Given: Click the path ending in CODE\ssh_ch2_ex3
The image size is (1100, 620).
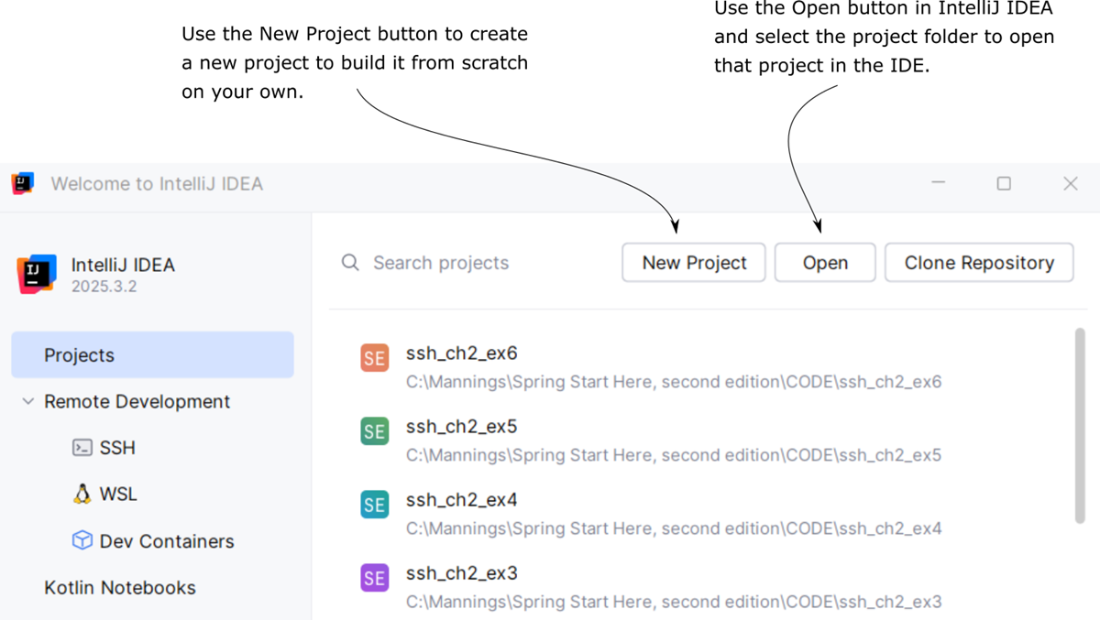Looking at the screenshot, I should 673,602.
